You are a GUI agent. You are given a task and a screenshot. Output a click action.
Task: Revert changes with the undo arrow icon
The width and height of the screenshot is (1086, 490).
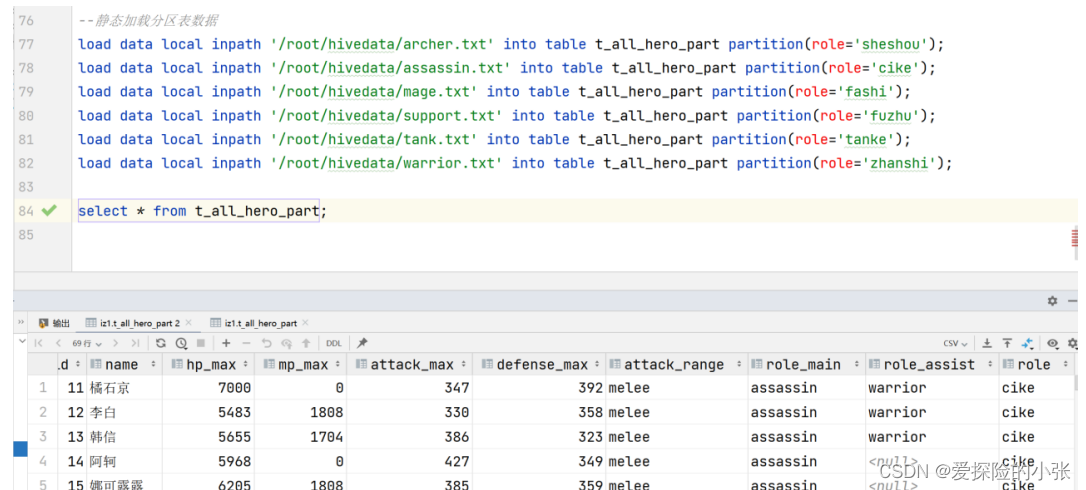click(x=266, y=343)
